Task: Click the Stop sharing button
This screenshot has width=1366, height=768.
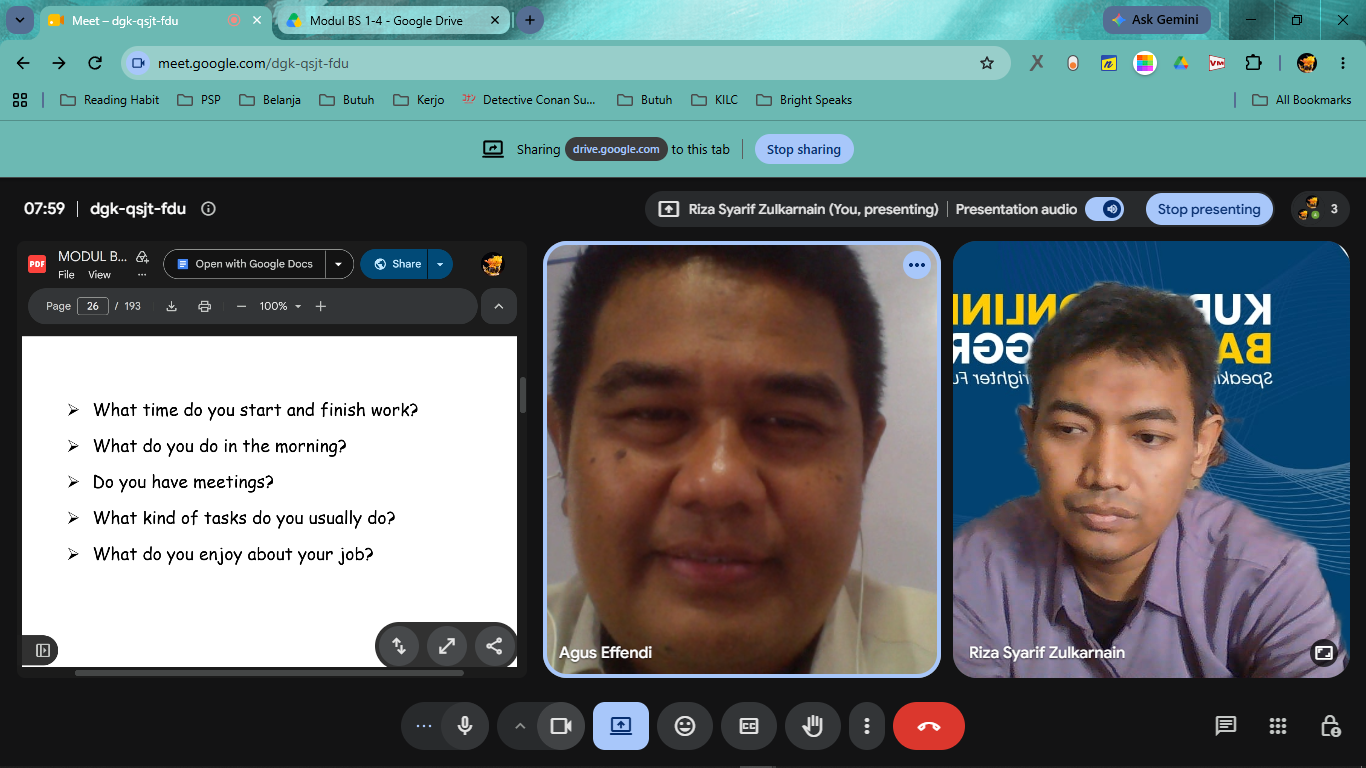Action: pyautogui.click(x=804, y=149)
